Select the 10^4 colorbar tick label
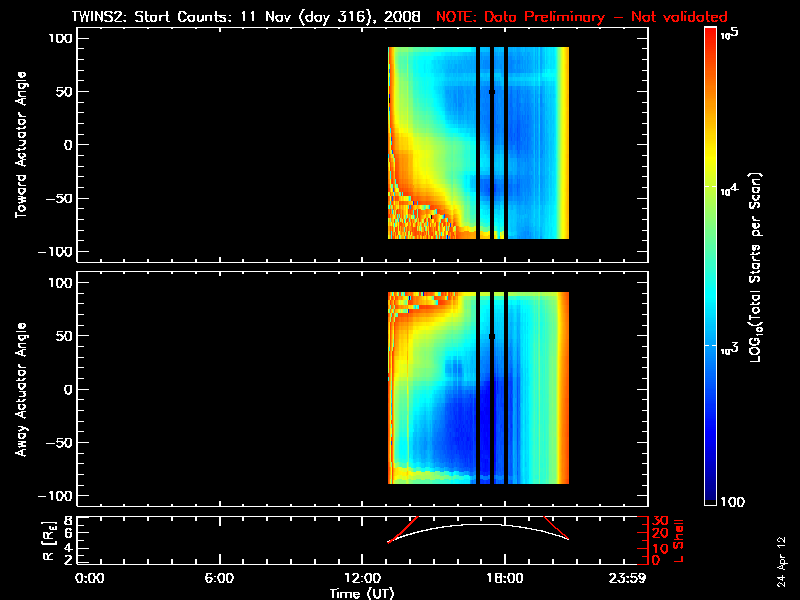The image size is (800, 600). (x=730, y=190)
